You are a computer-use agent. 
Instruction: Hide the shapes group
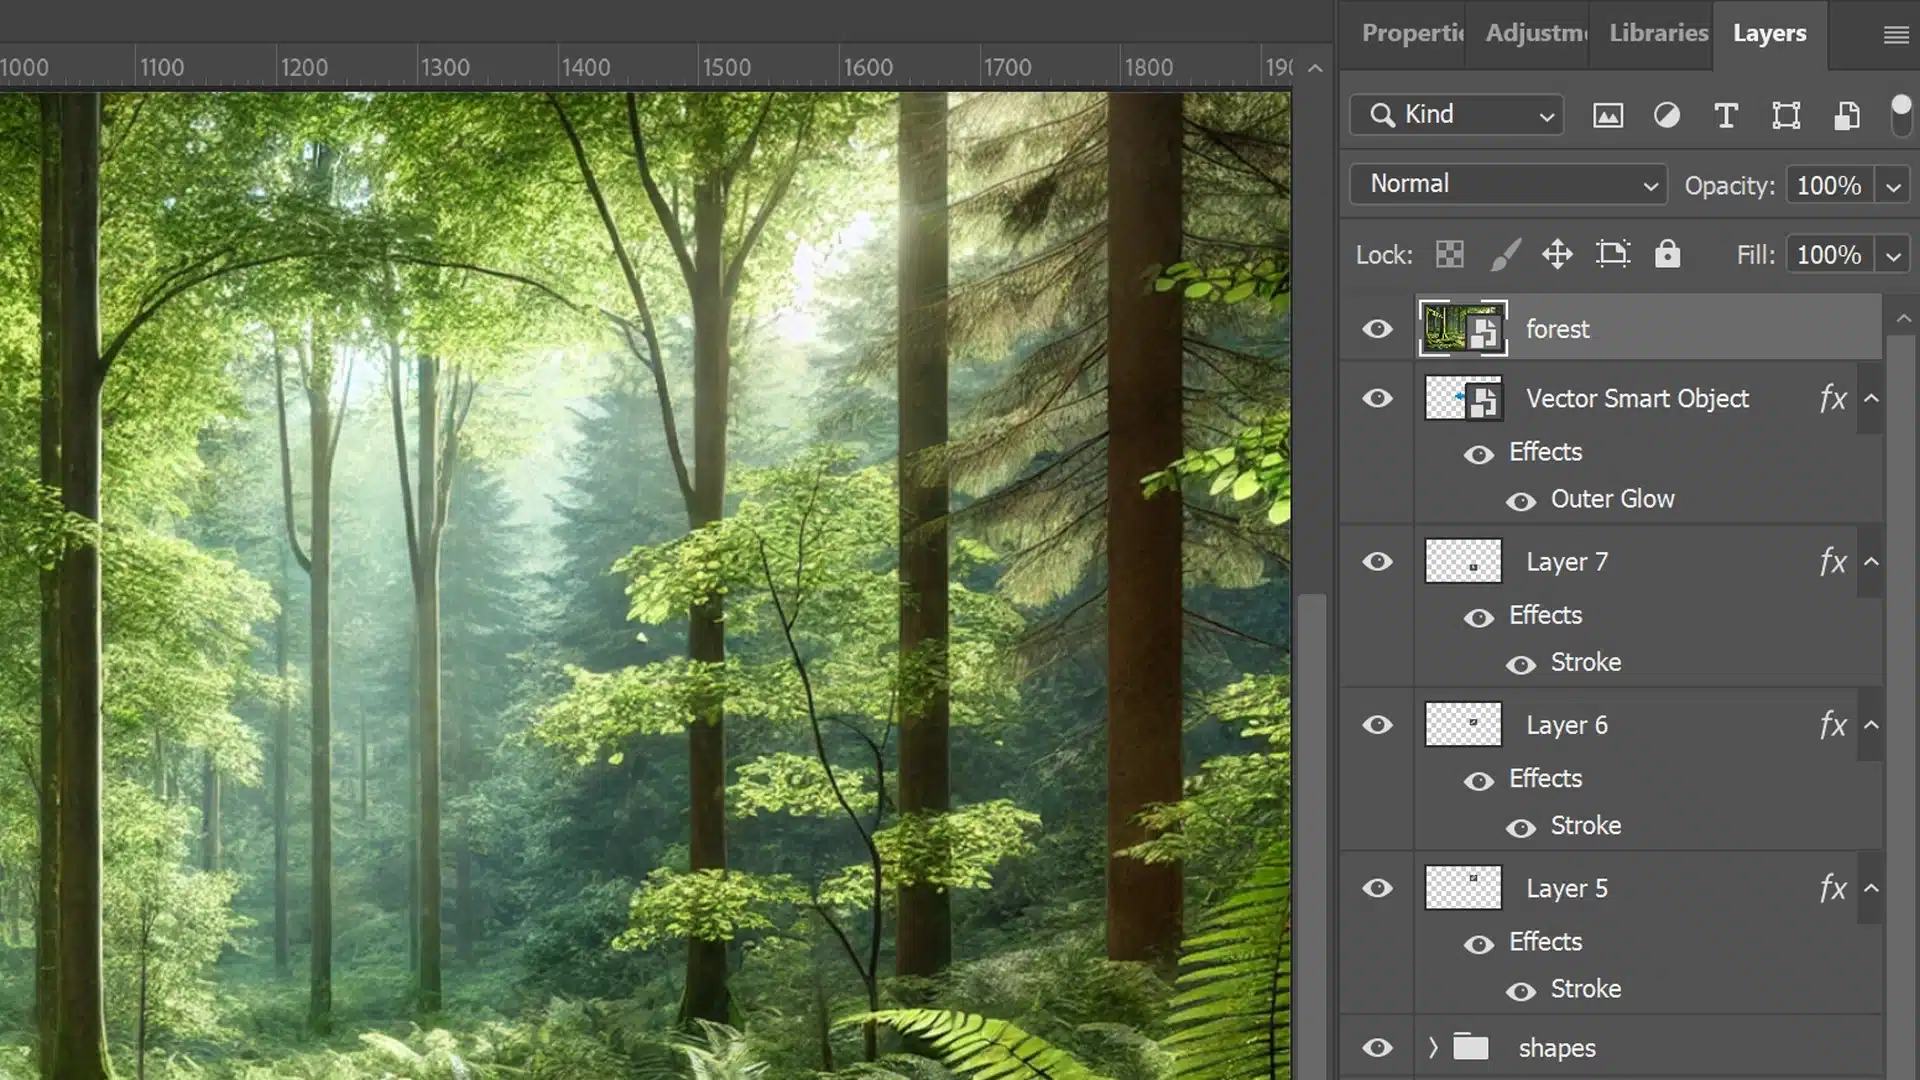point(1377,1048)
